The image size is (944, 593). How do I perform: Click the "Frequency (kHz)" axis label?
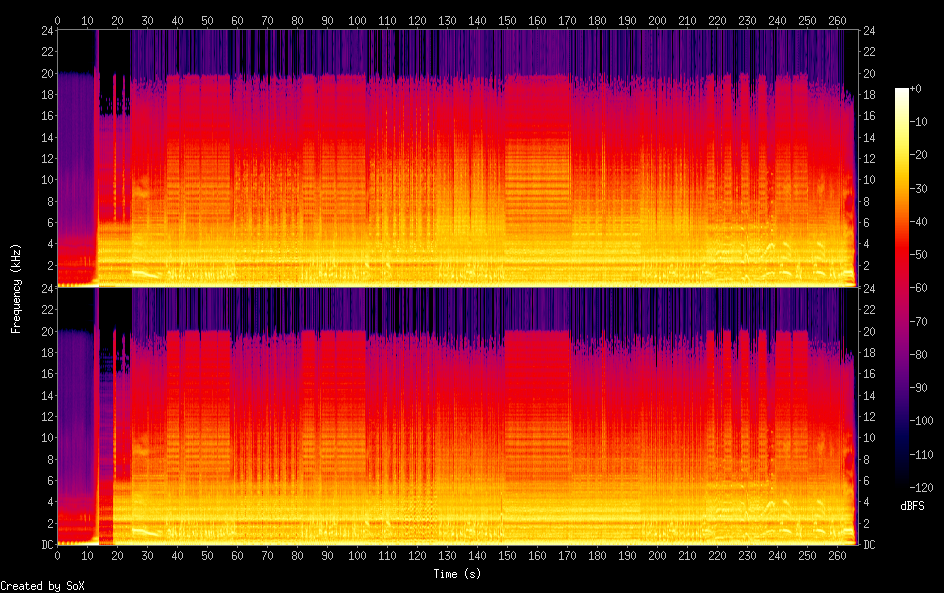coord(16,288)
